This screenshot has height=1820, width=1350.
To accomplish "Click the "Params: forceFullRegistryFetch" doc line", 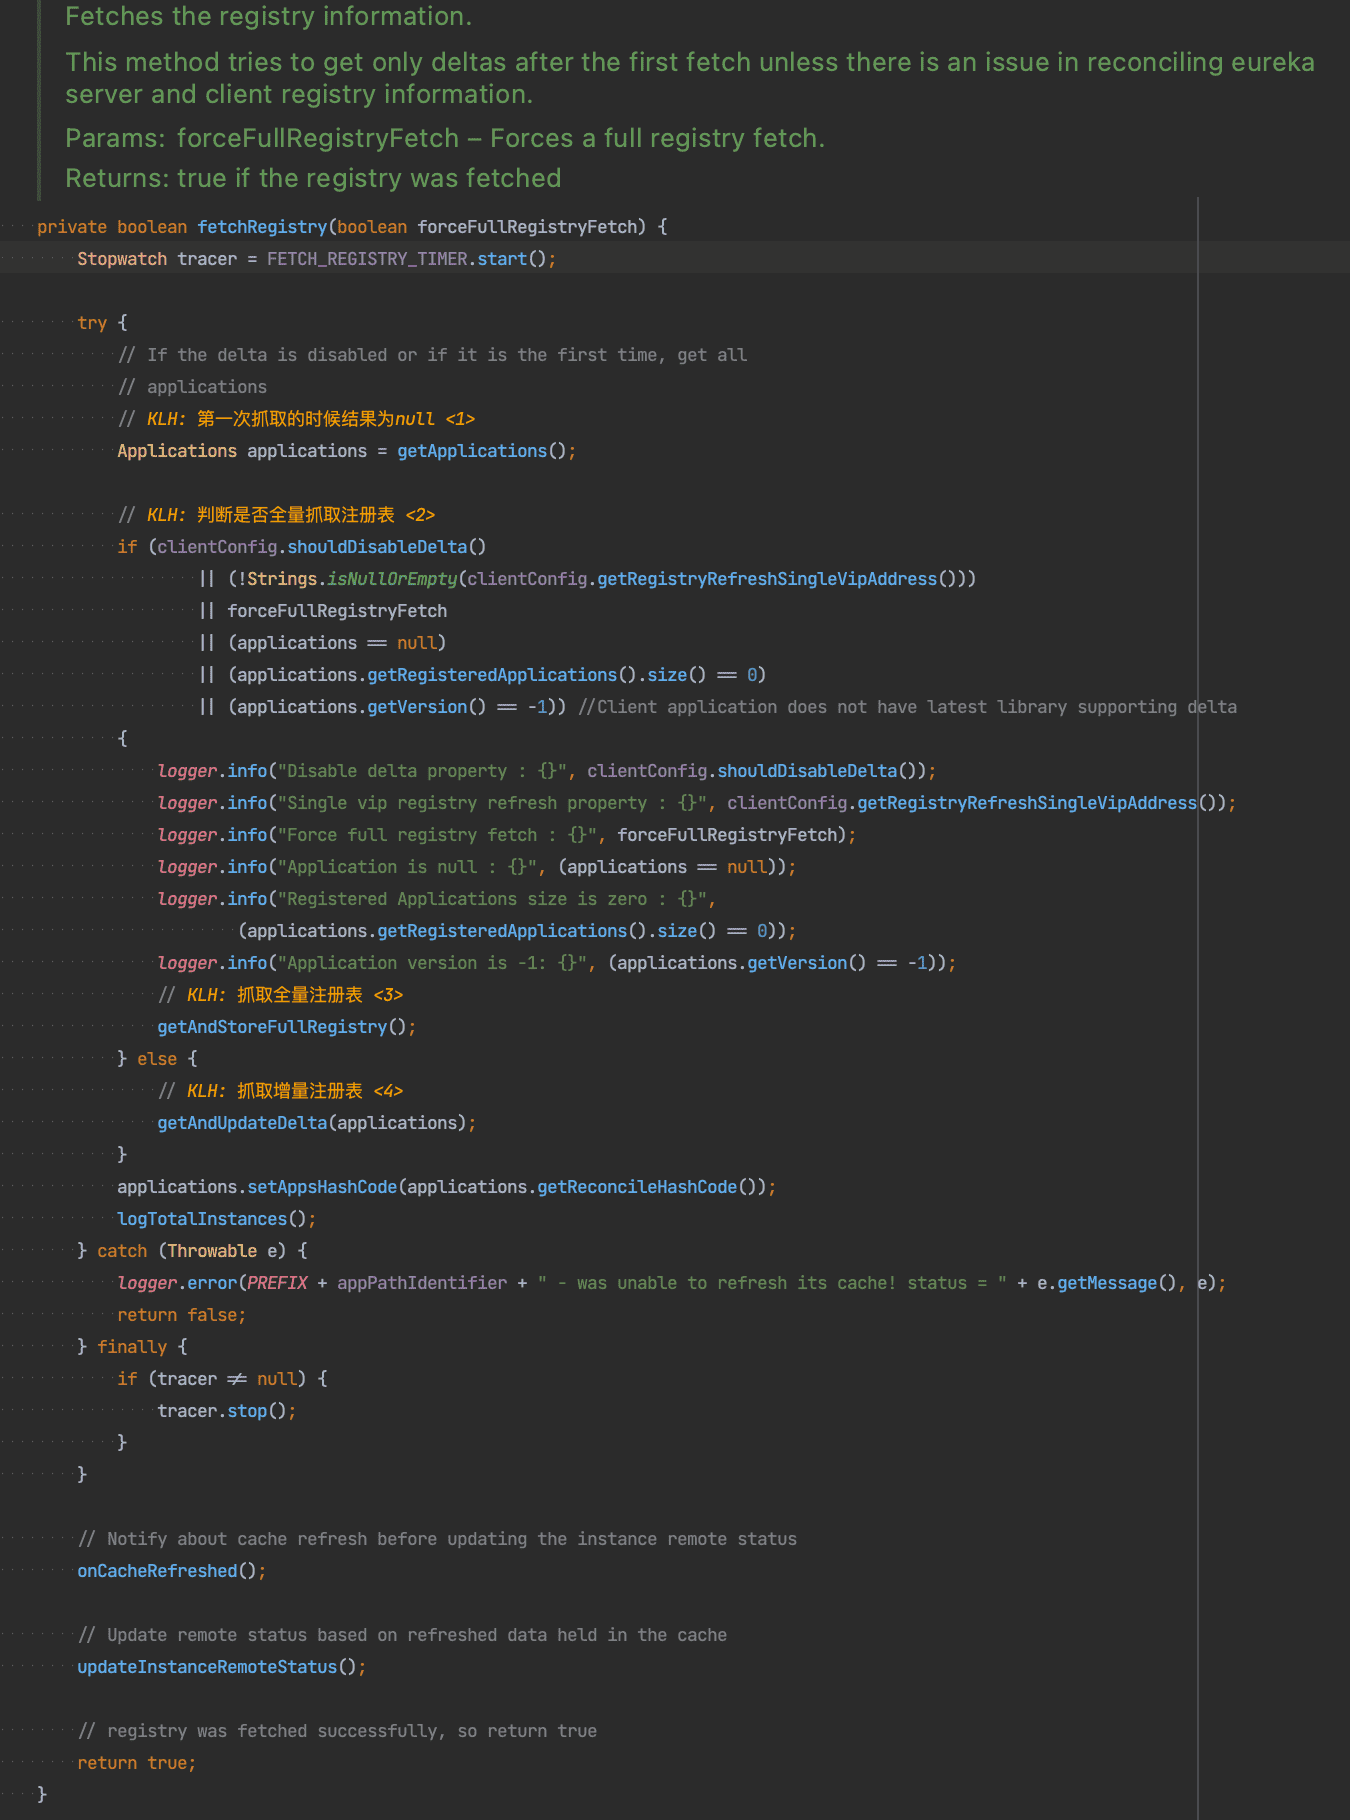I will (445, 138).
